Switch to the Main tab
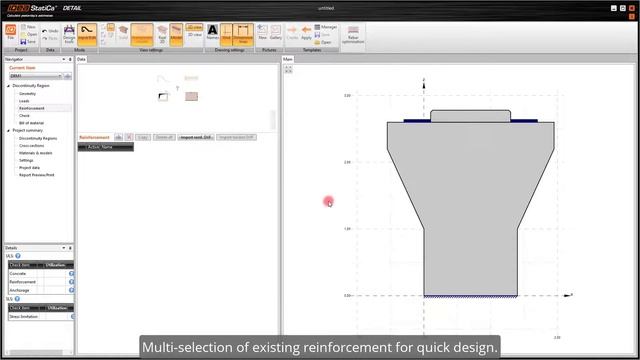 (x=288, y=60)
